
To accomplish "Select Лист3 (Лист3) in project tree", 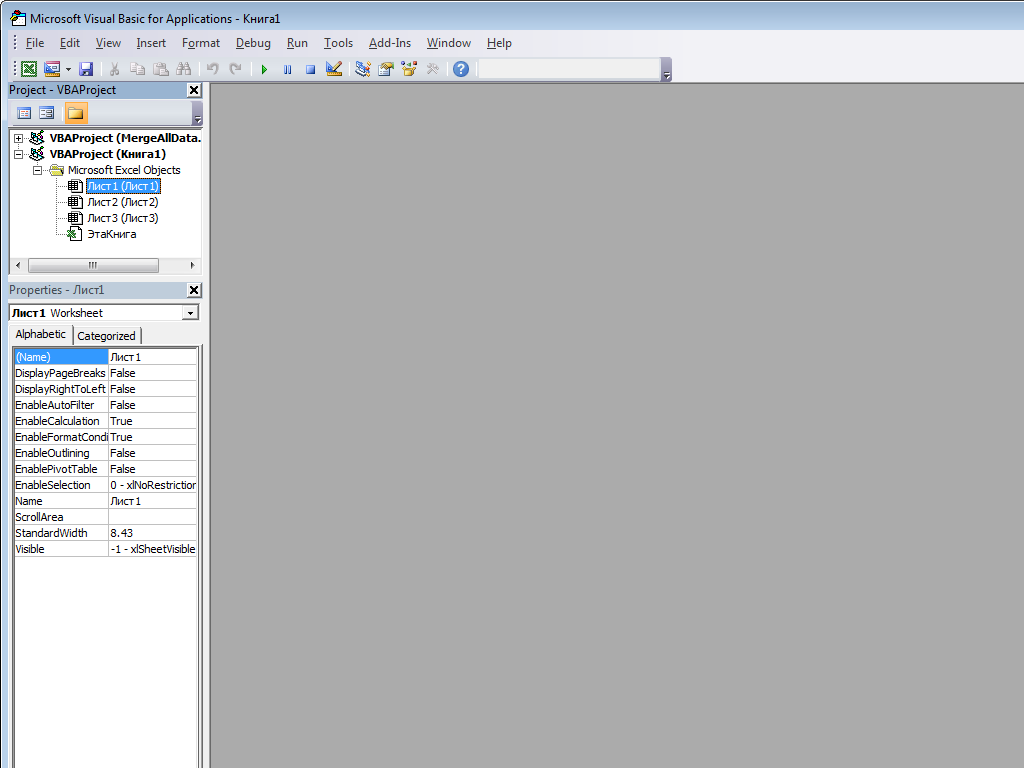I will click(123, 218).
